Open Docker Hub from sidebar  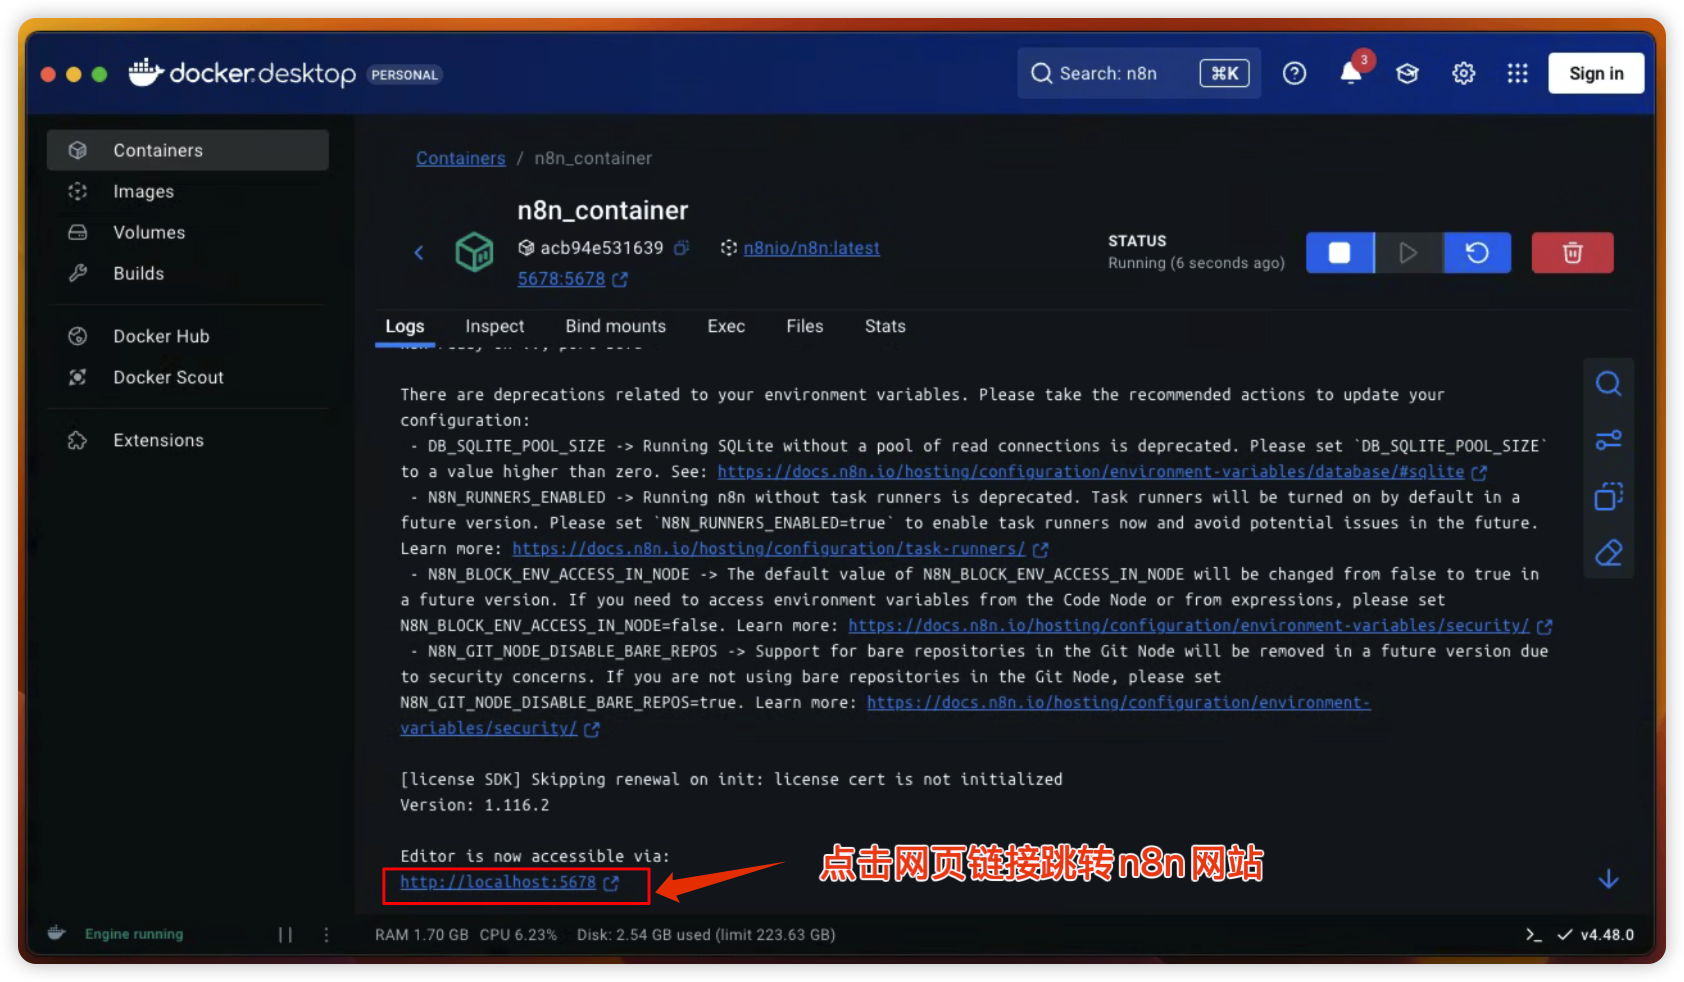click(x=188, y=336)
